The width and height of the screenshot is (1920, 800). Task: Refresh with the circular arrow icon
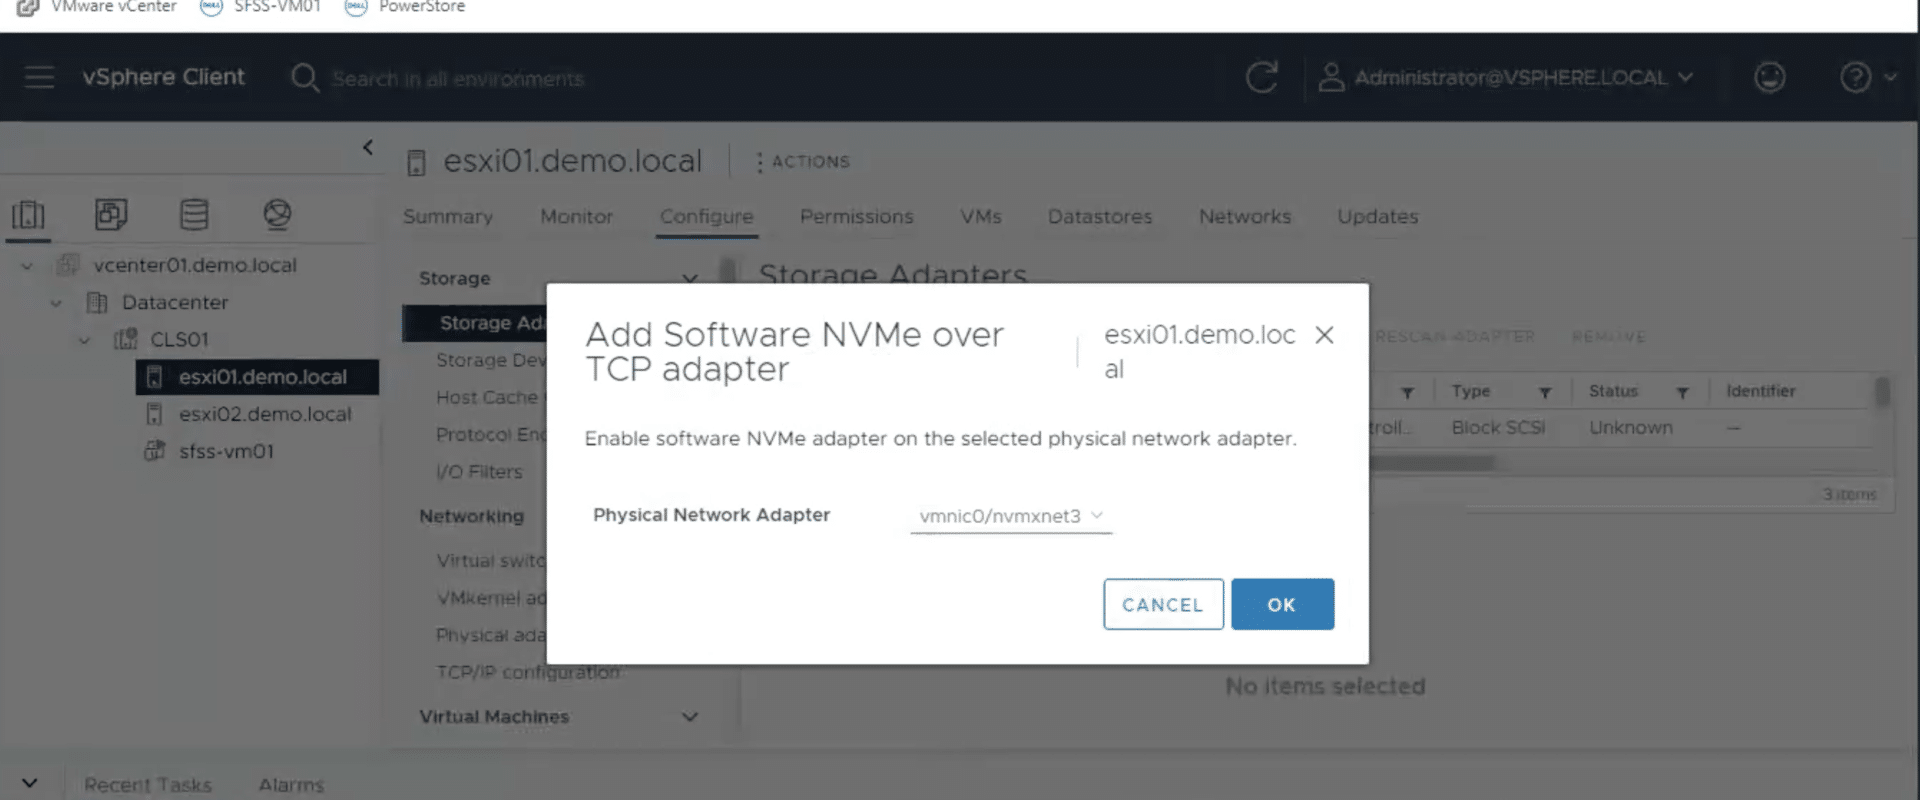(x=1261, y=77)
